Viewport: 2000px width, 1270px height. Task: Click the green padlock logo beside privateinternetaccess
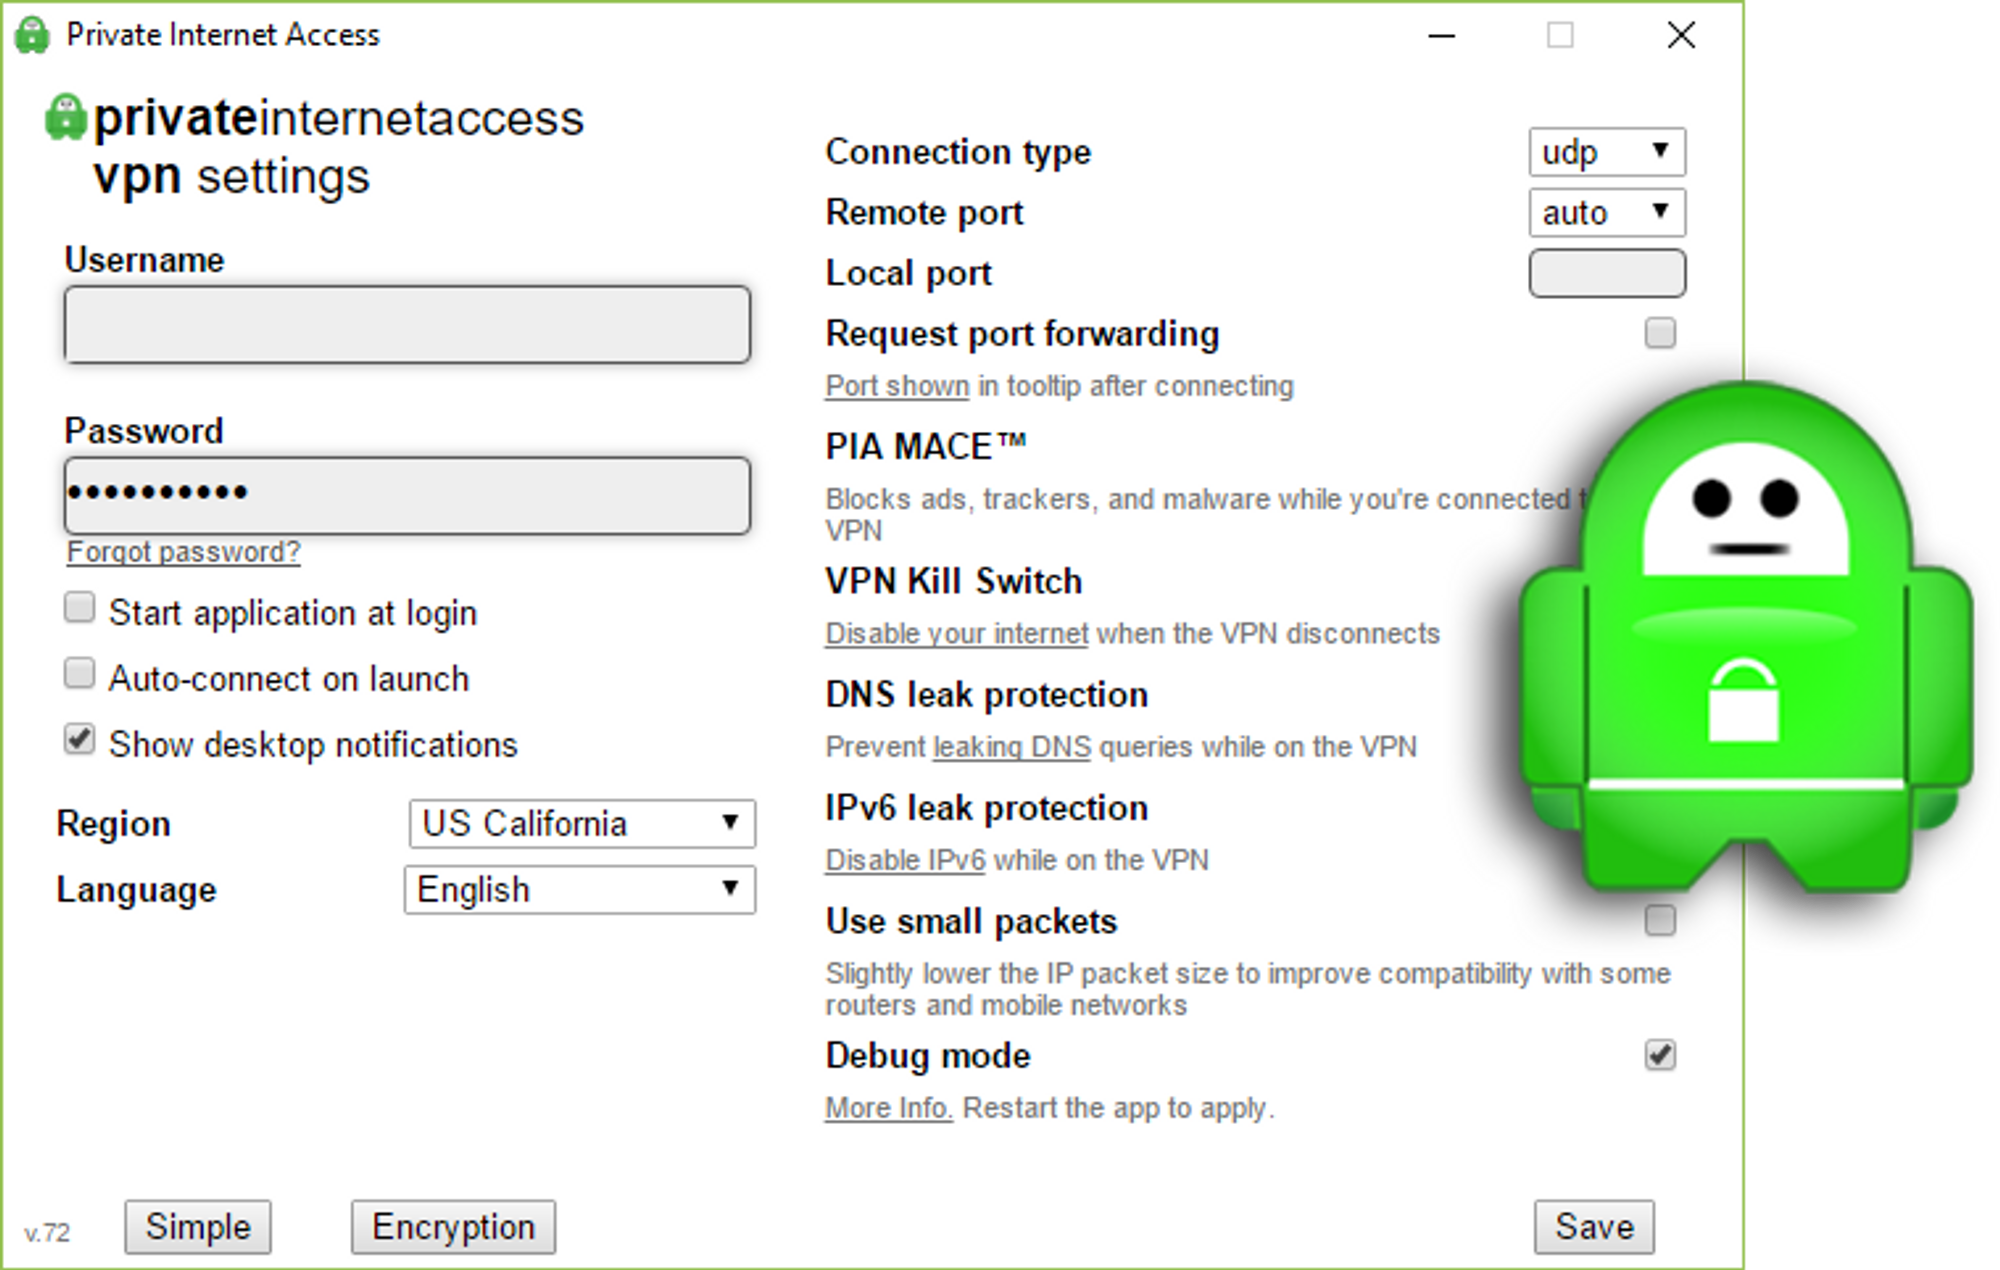(x=66, y=117)
